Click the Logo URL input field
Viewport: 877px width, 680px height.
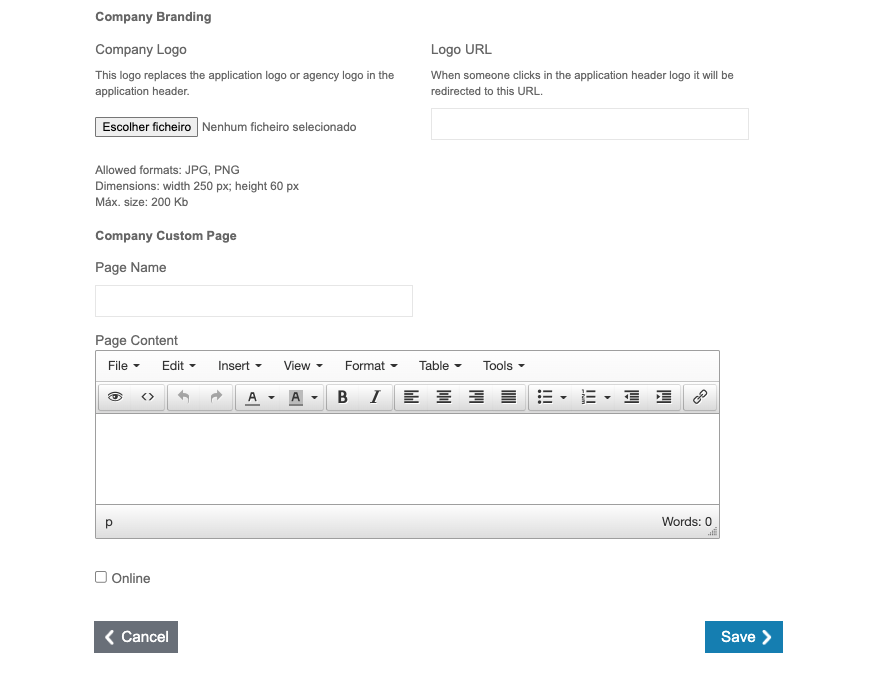point(589,124)
